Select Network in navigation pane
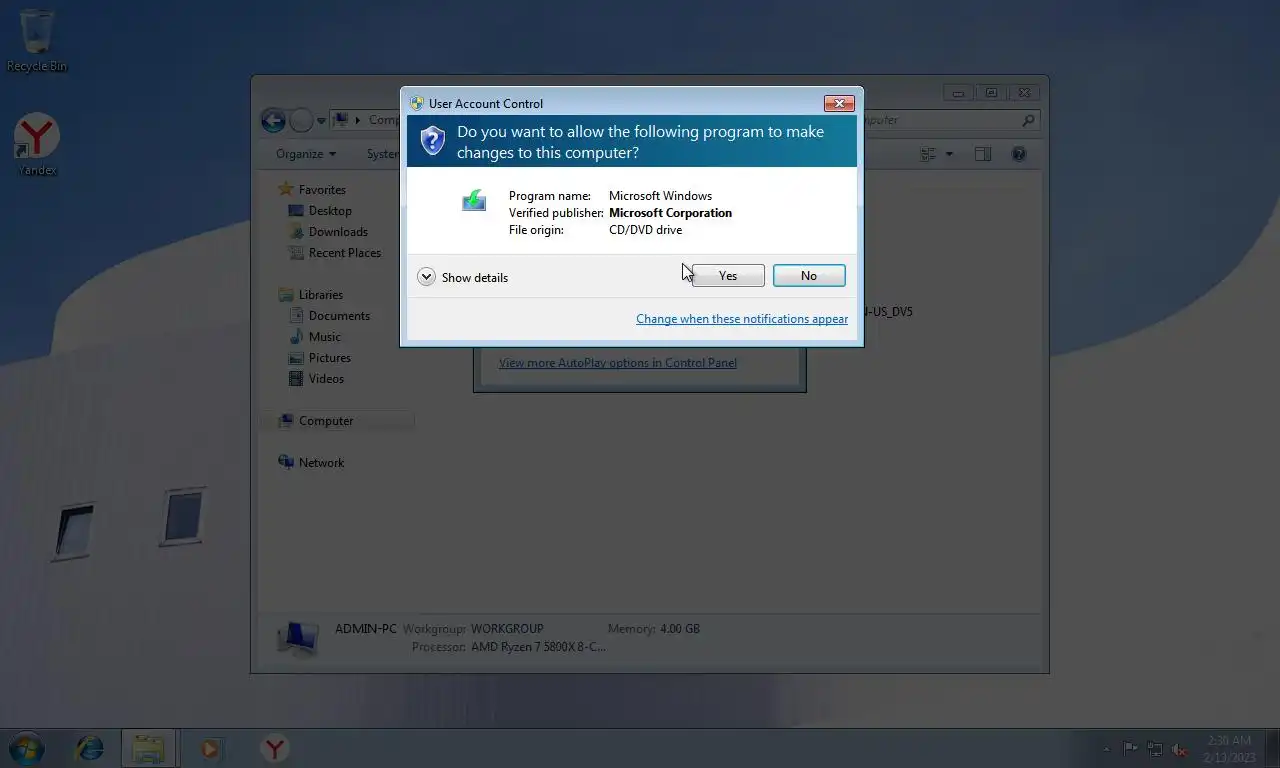 312,463
